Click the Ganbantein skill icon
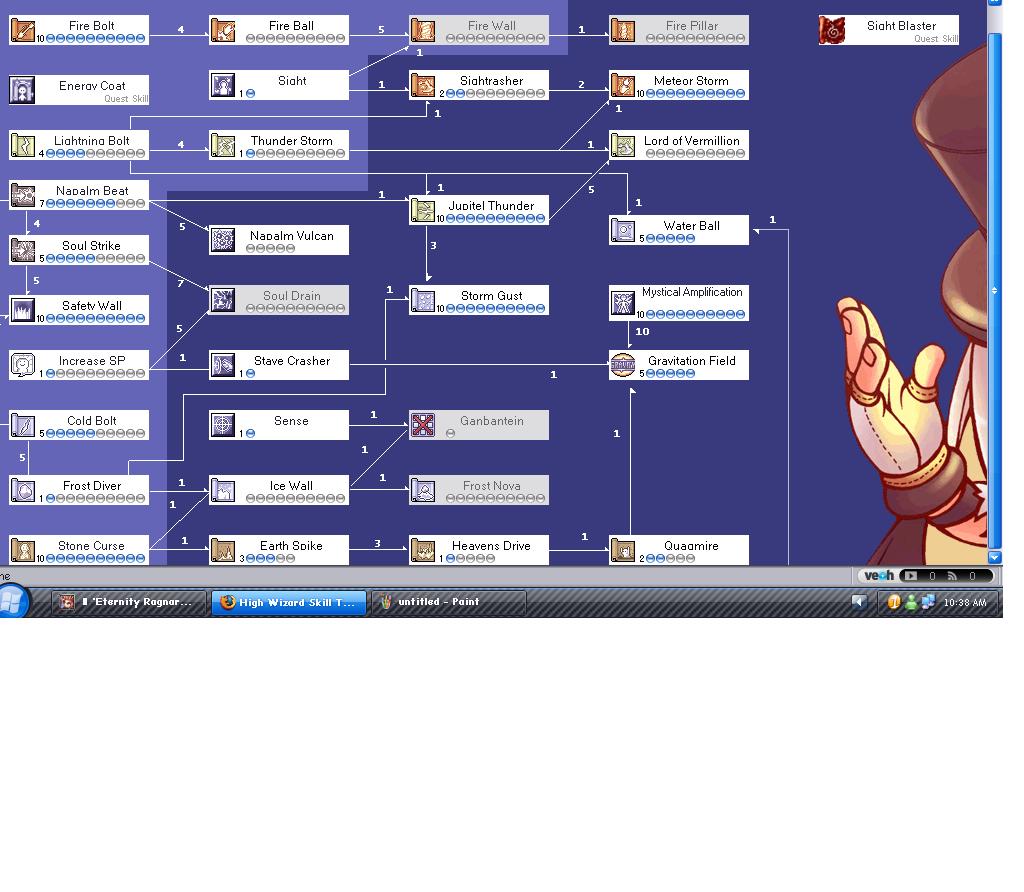This screenshot has height=892, width=1024. coord(423,425)
